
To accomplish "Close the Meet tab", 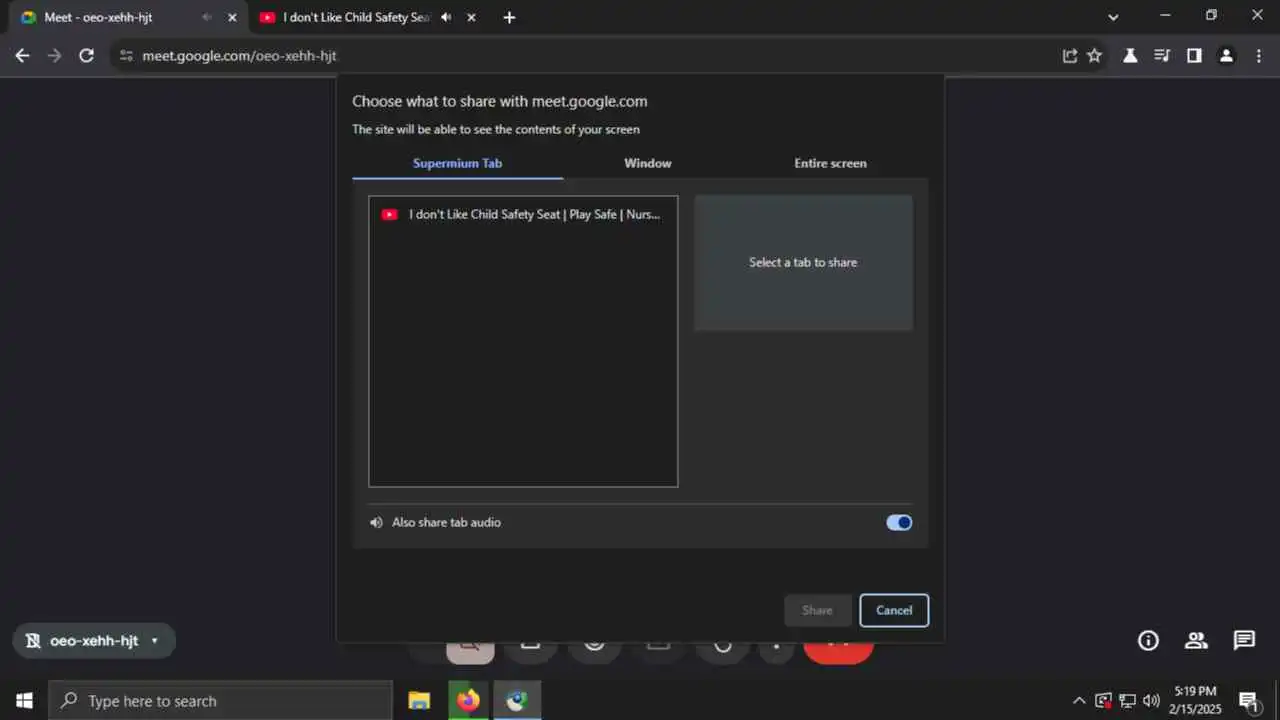I will [232, 17].
